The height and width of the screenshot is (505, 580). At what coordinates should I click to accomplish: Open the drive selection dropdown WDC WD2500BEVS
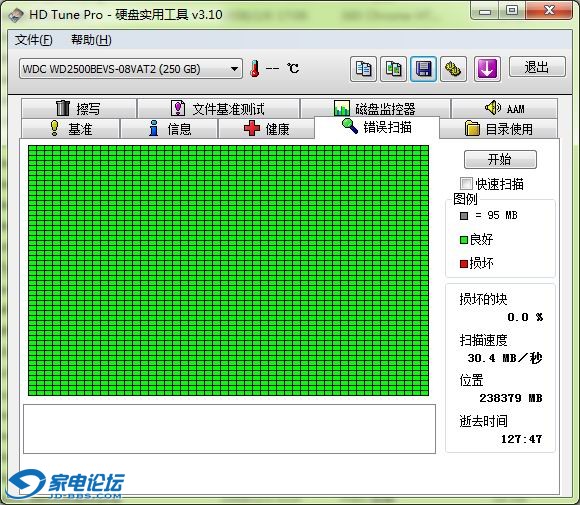[131, 69]
